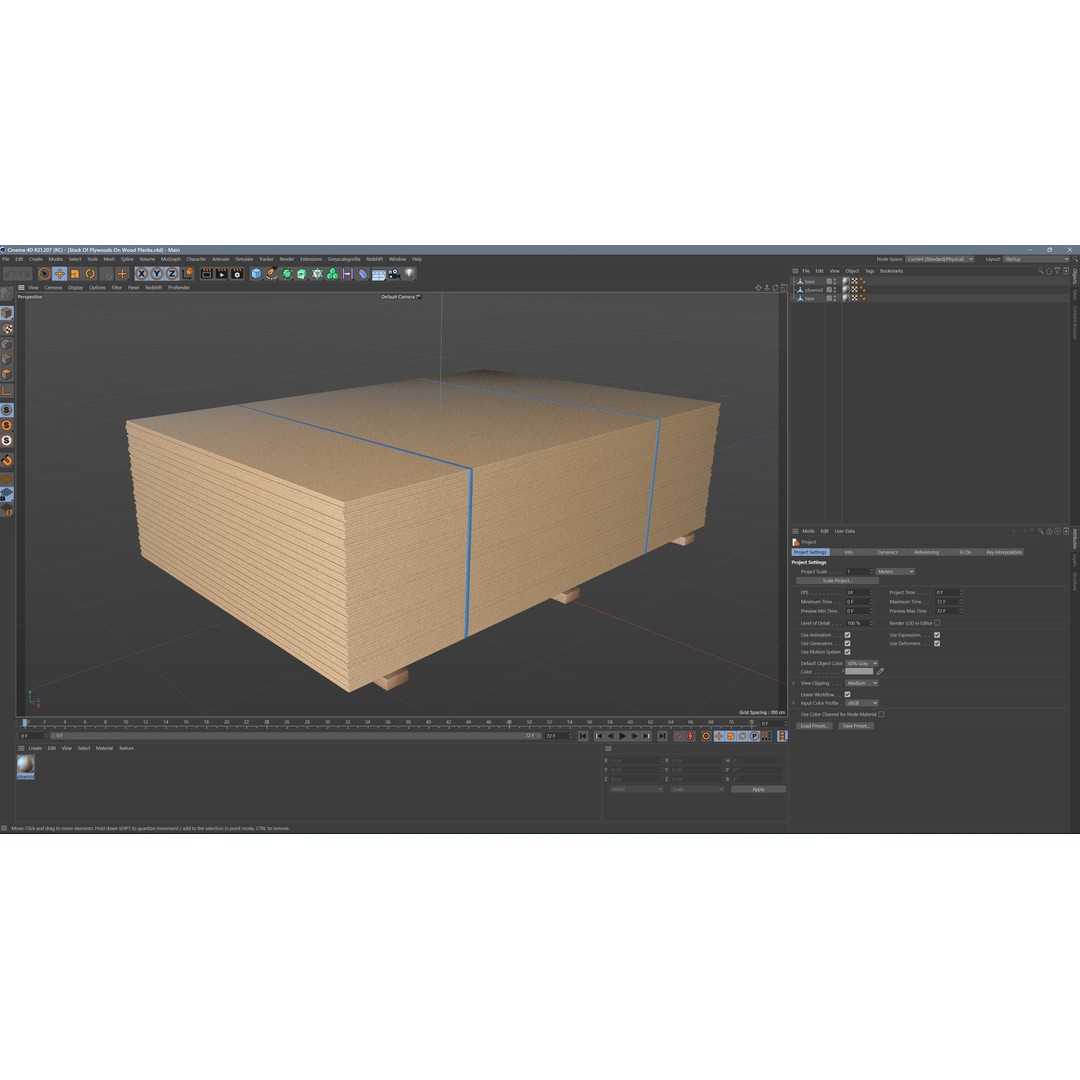Select the Texture mode icon in left sidebar
Screen dimensions: 1080x1080
[x=7, y=329]
